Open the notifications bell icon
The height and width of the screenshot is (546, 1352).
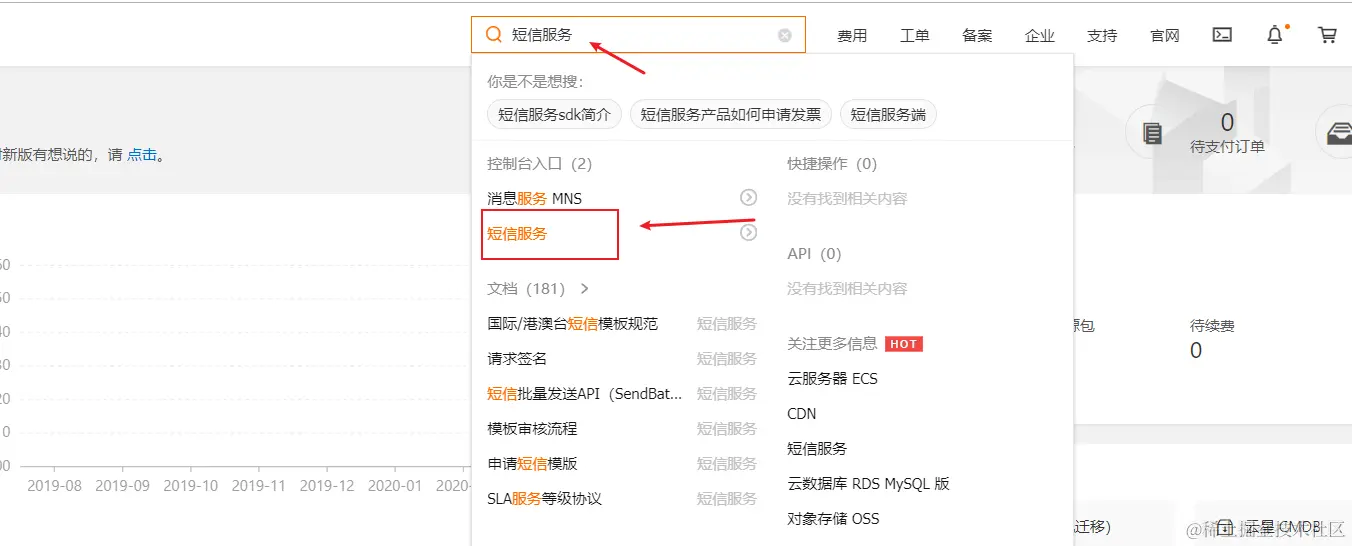click(x=1275, y=35)
